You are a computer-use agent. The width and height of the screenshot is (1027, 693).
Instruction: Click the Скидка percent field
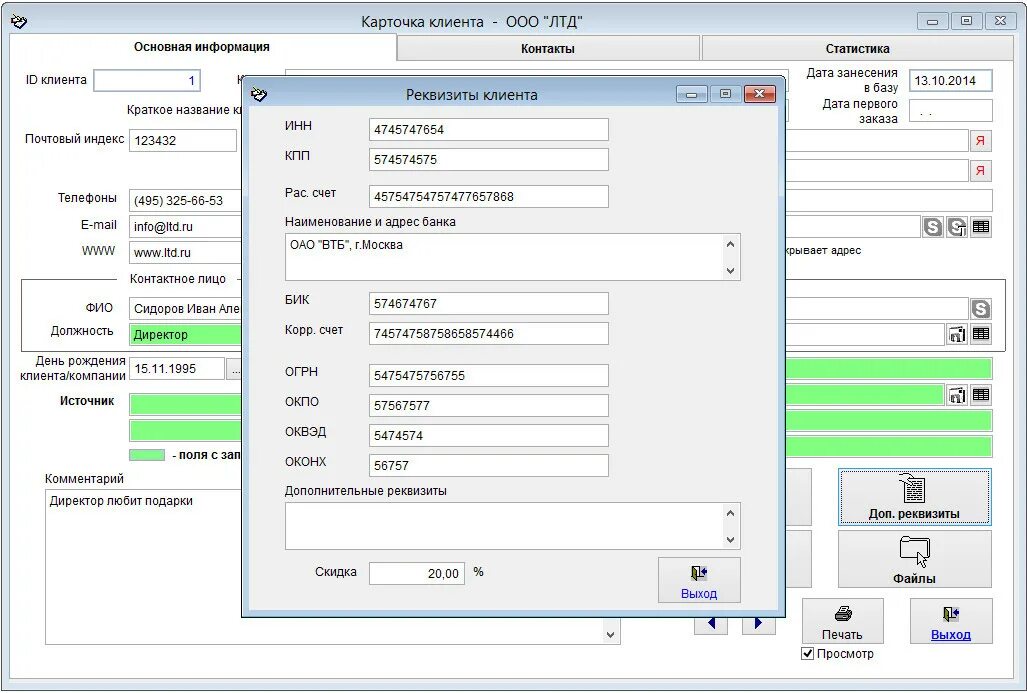417,574
